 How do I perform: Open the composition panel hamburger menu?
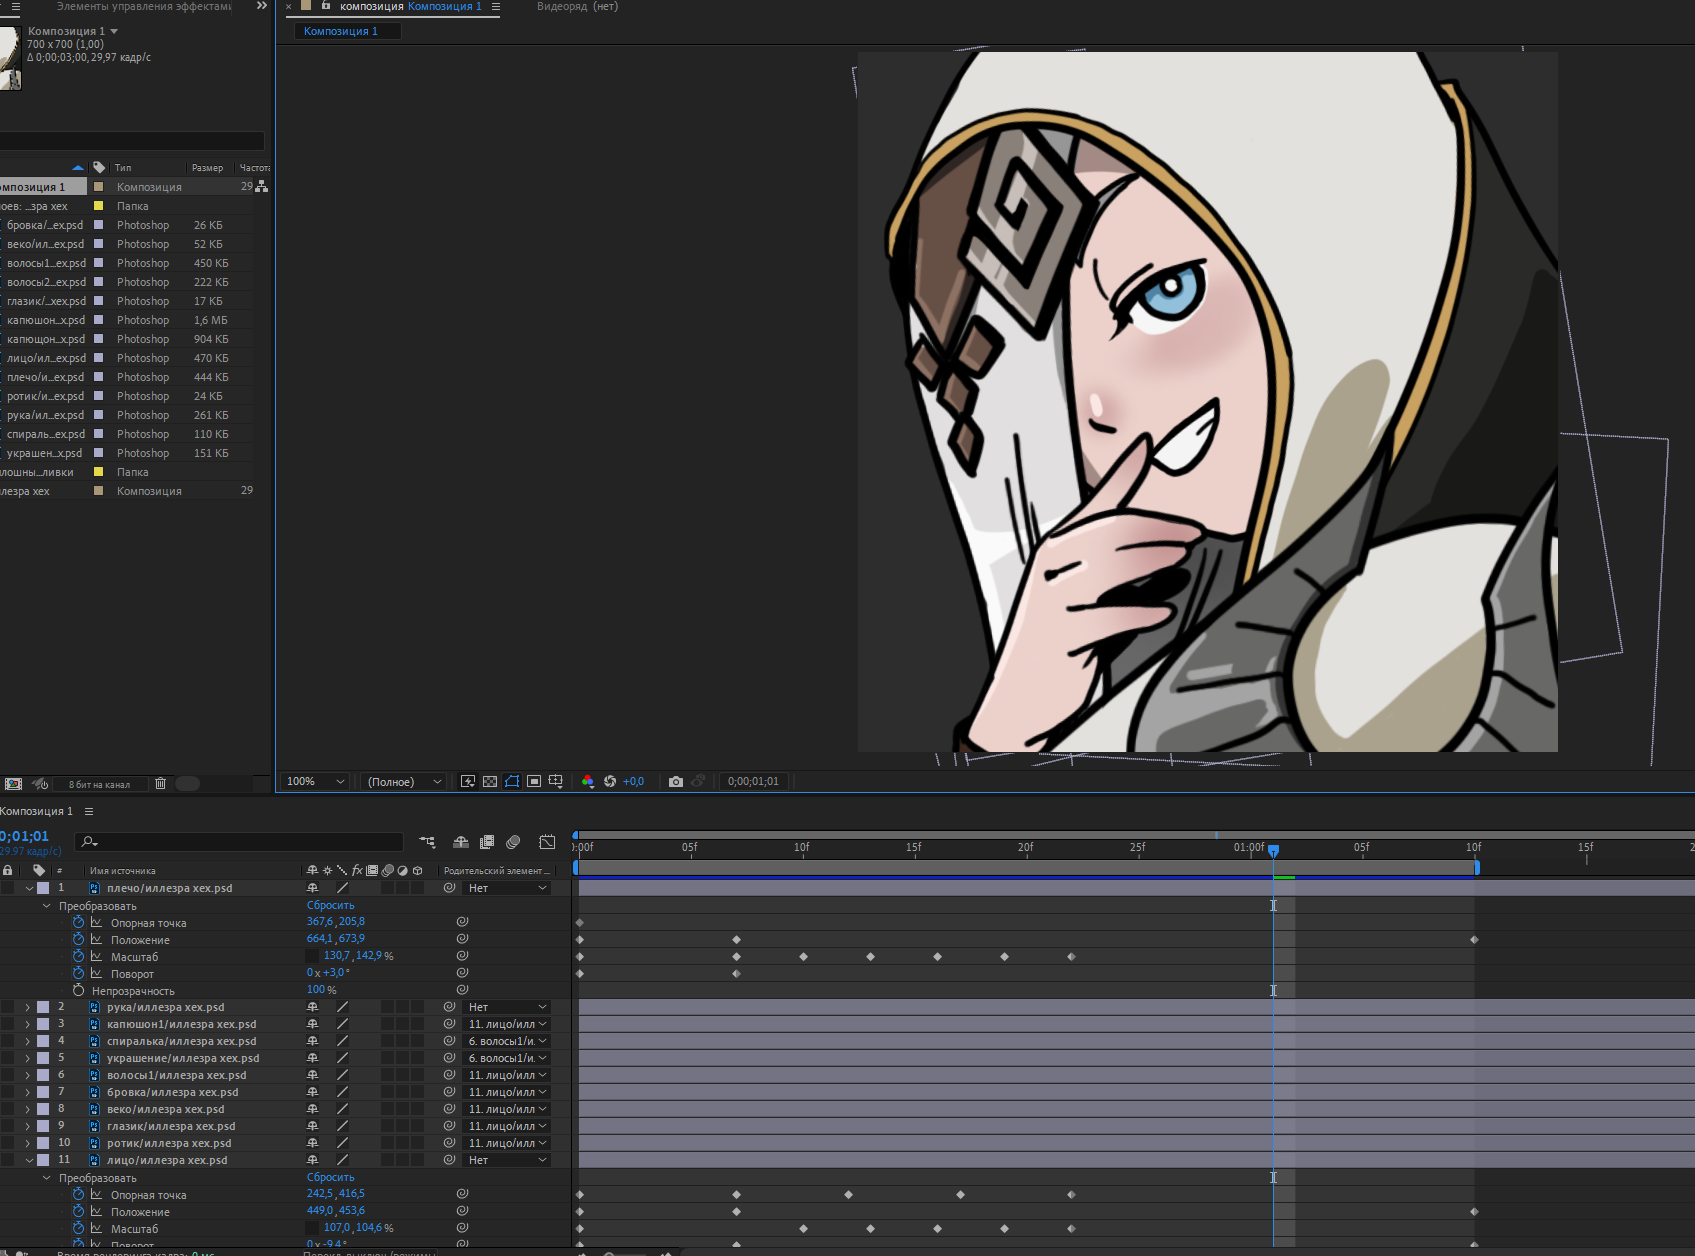point(495,6)
